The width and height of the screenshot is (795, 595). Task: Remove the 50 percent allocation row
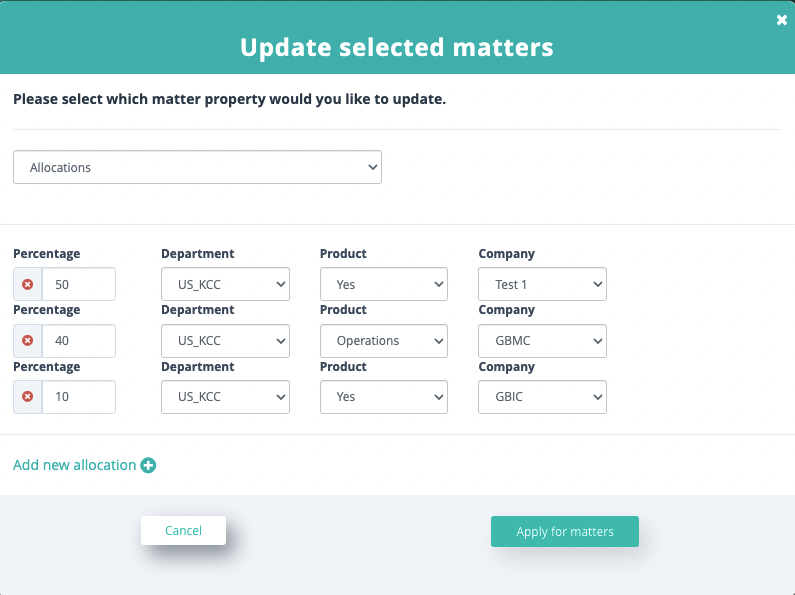tap(28, 284)
